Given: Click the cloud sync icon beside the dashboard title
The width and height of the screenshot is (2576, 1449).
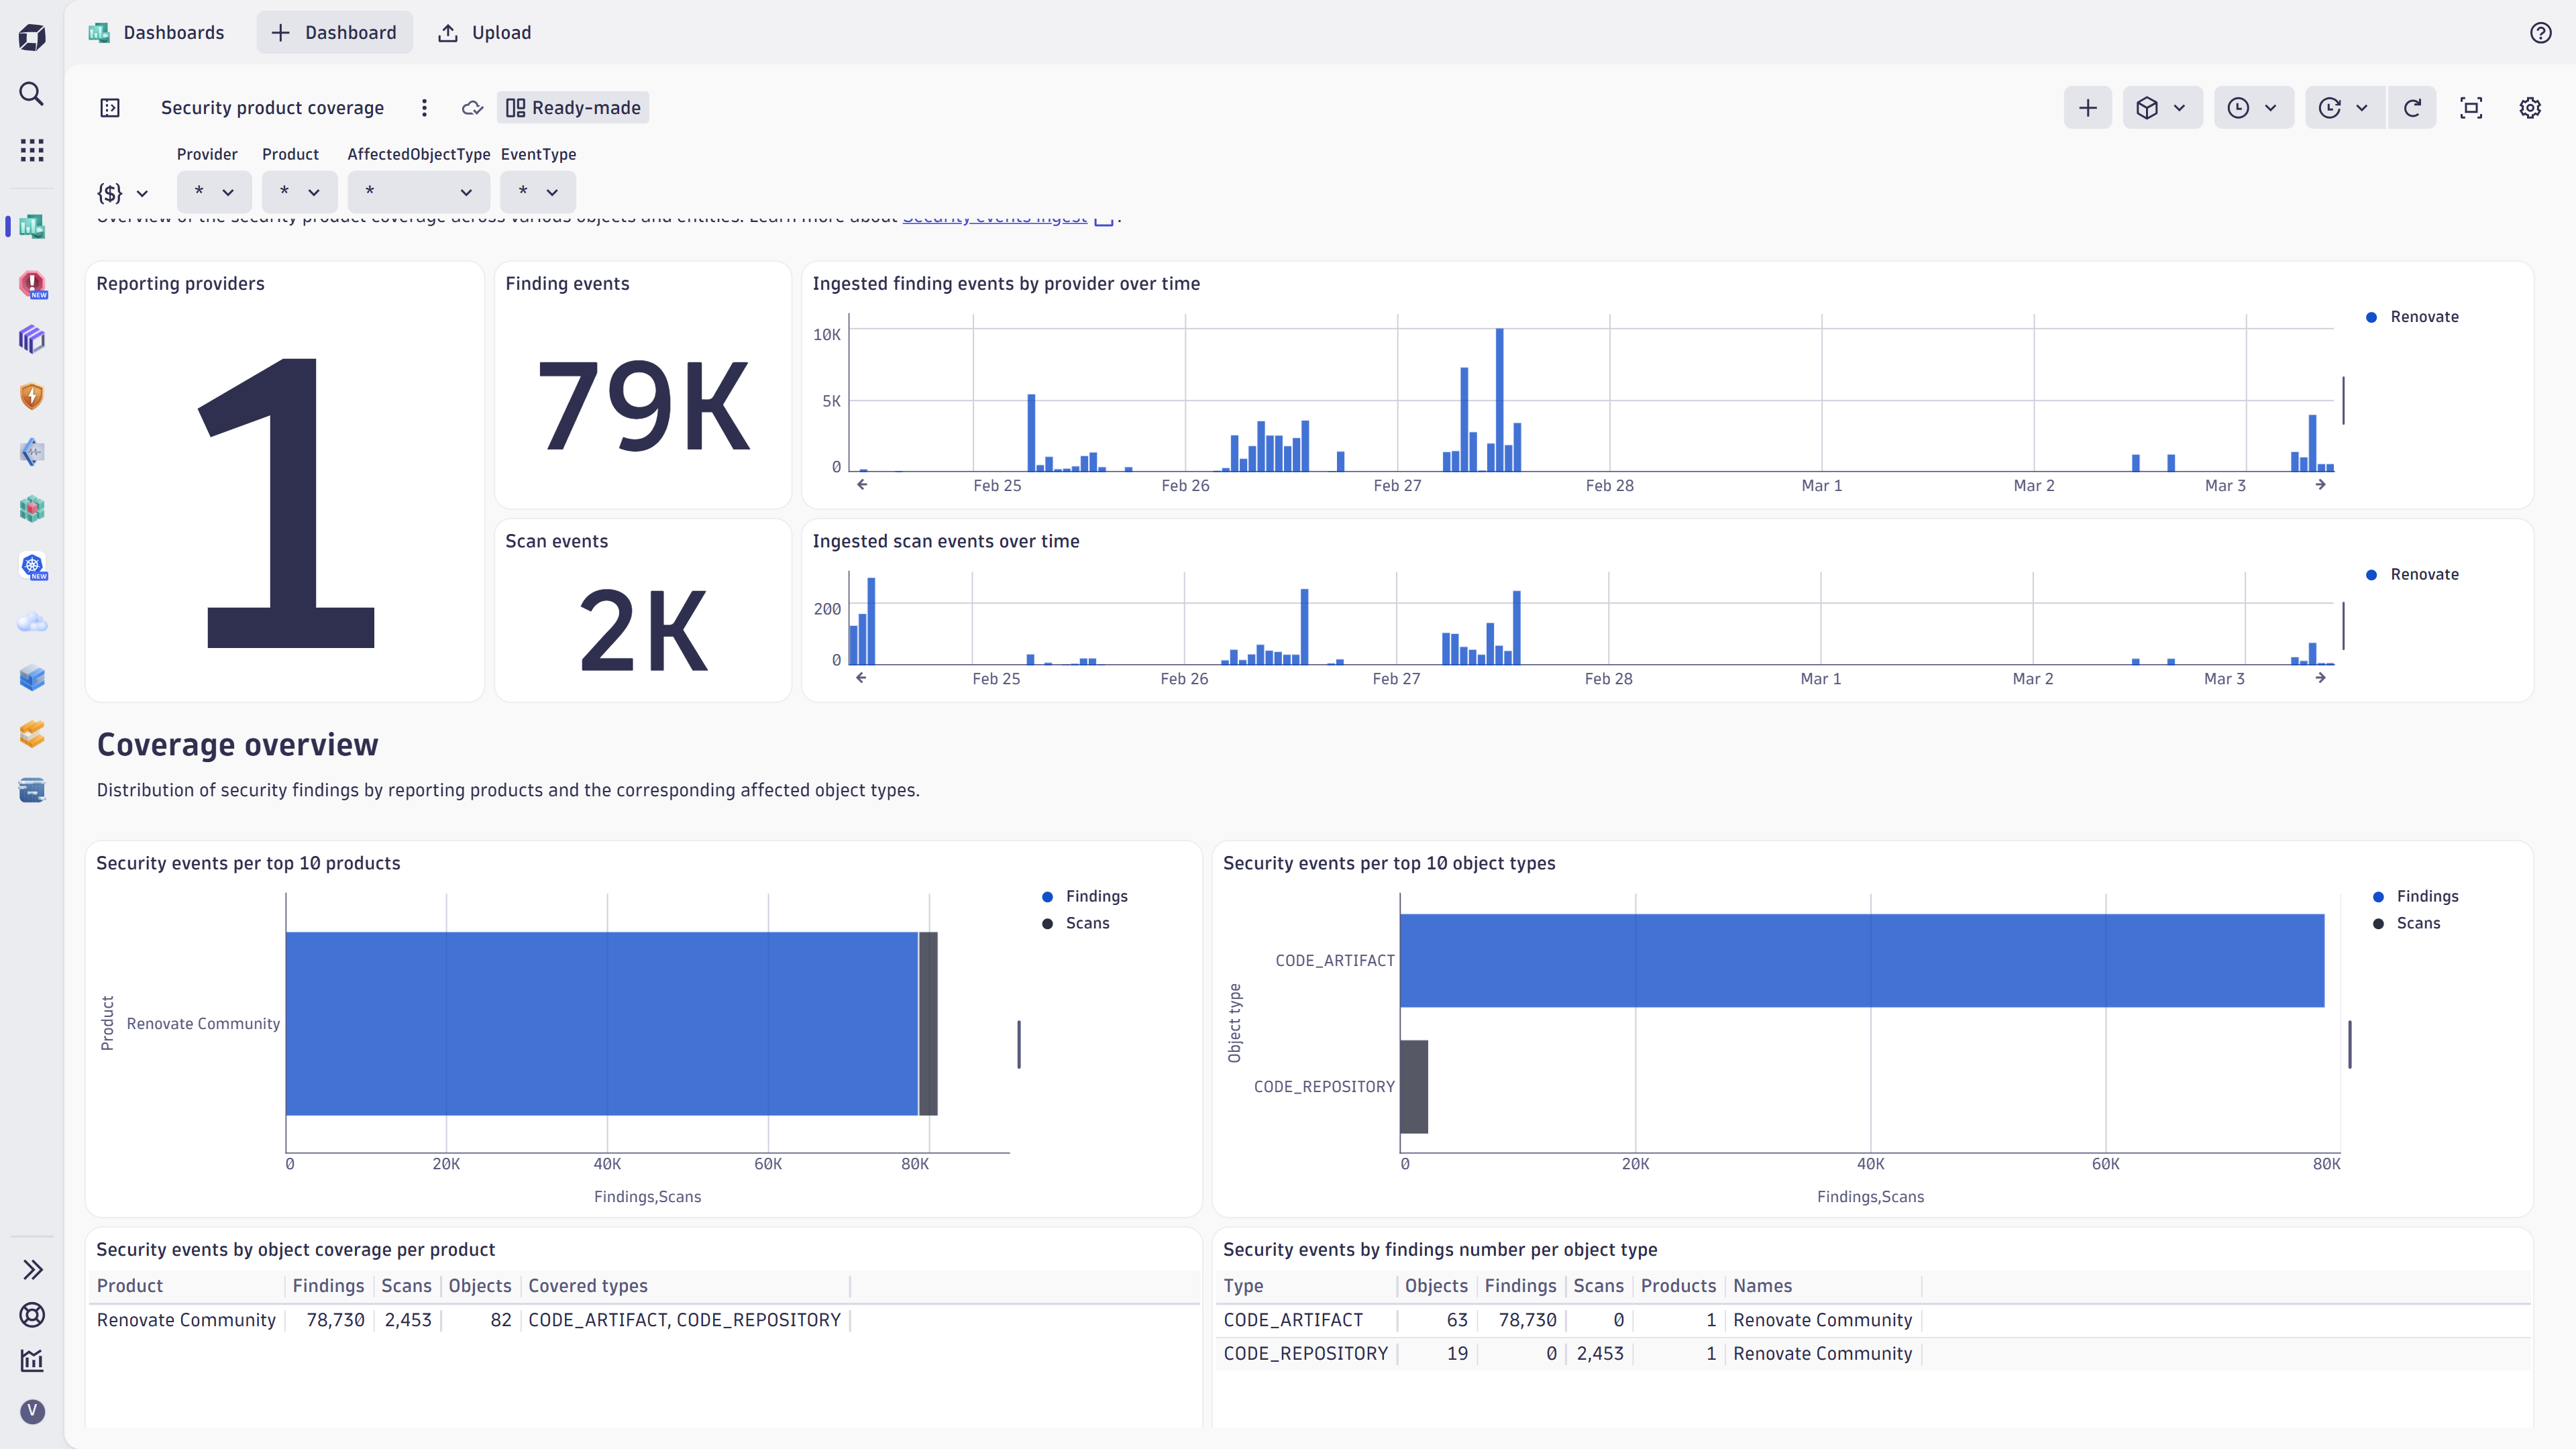Looking at the screenshot, I should [471, 107].
